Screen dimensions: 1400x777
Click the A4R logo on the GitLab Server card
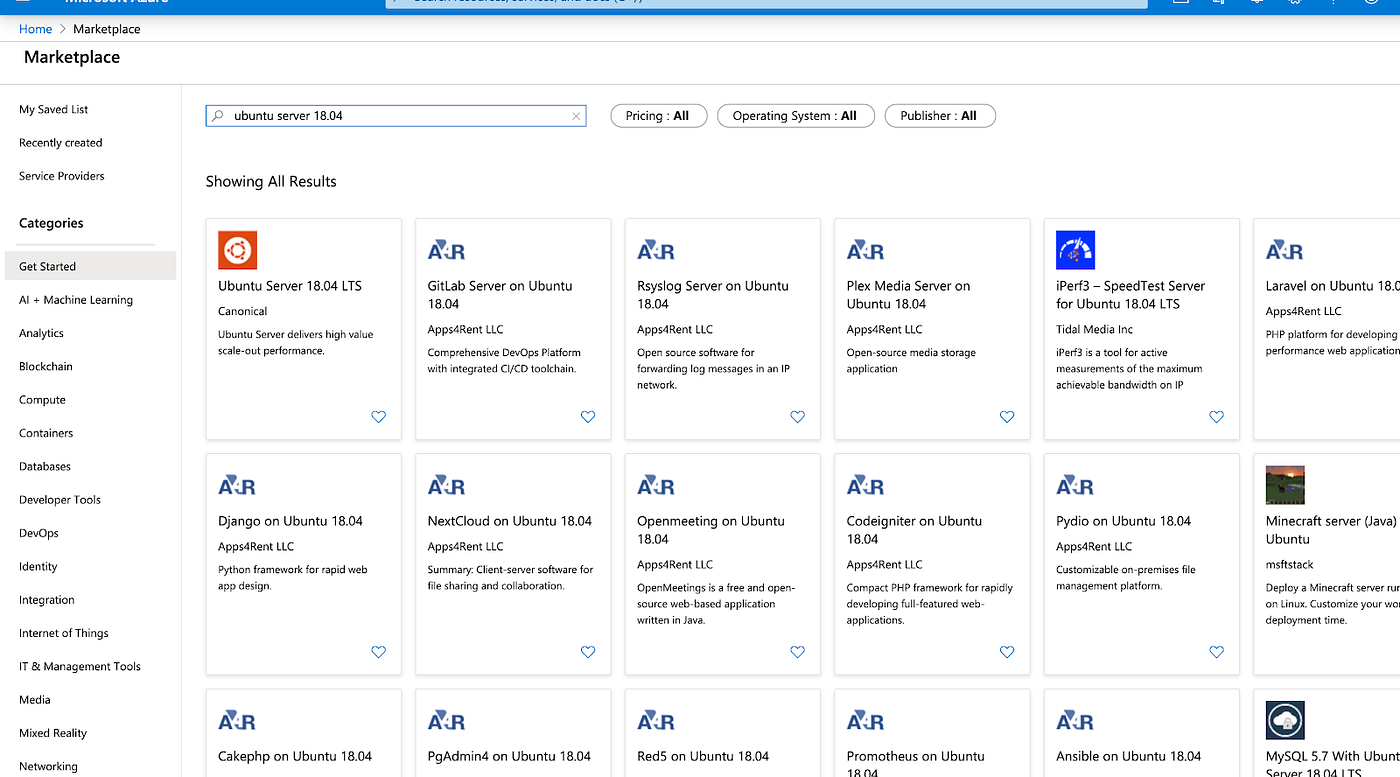(447, 251)
